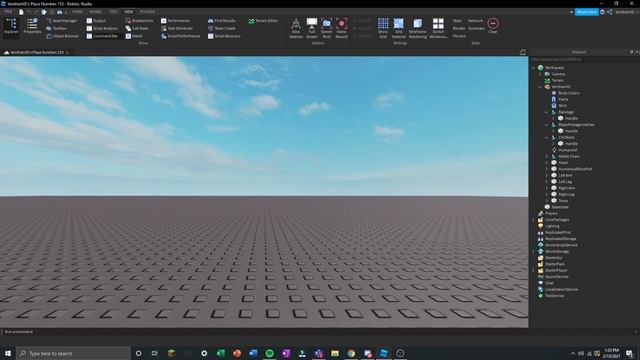Screen dimensions: 640x360
Task: Switch to the VIEW ribbon tab
Action: pyautogui.click(x=129, y=12)
